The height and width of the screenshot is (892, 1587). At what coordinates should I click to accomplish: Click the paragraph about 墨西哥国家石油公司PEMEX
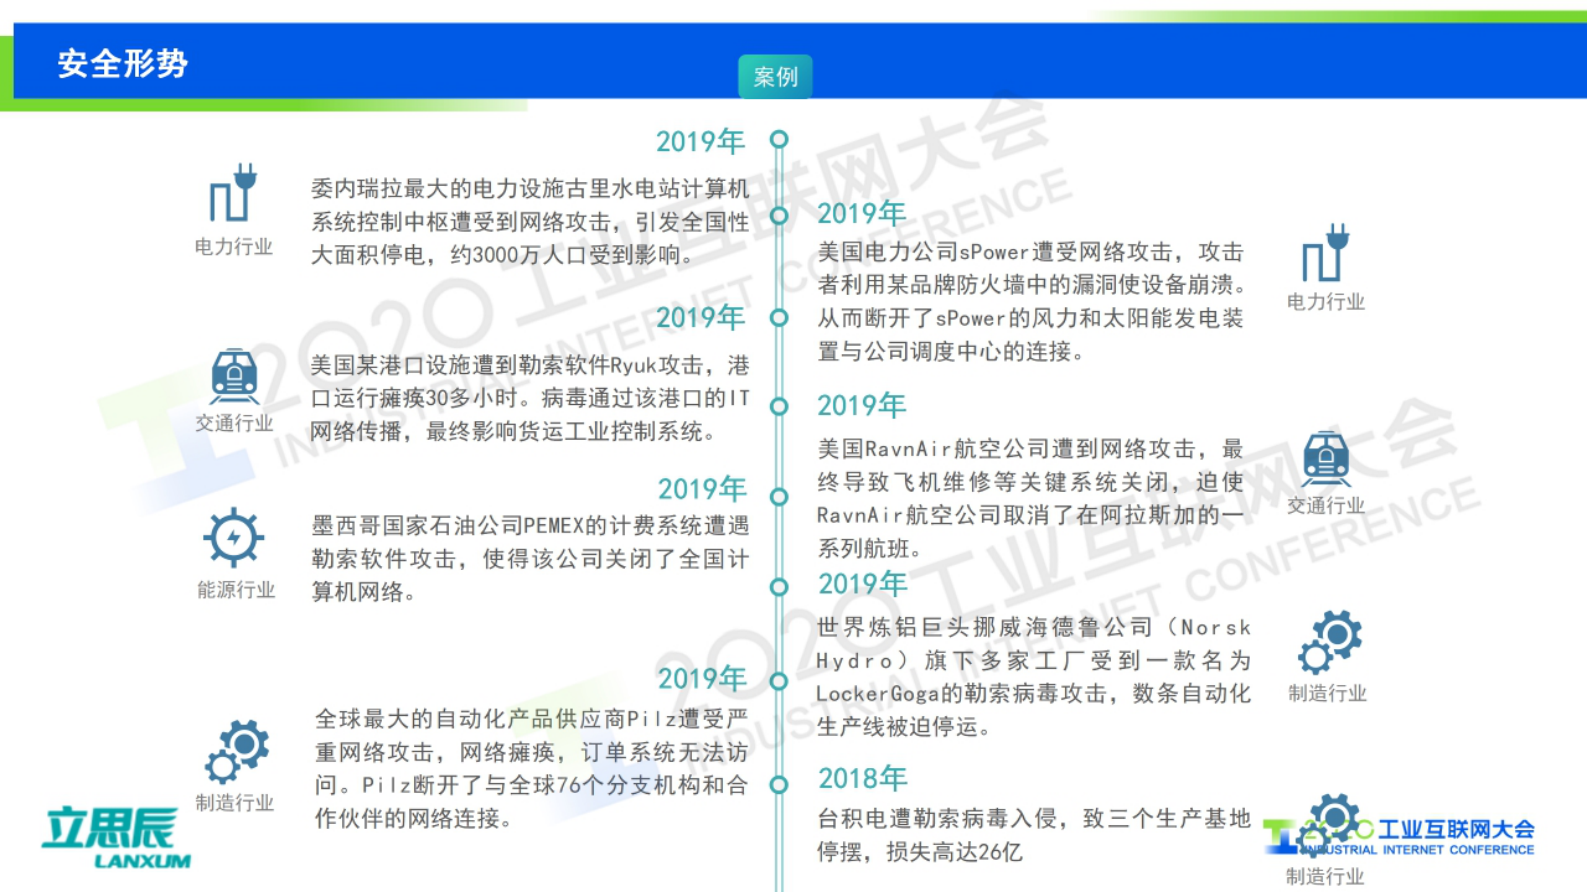[x=530, y=558]
